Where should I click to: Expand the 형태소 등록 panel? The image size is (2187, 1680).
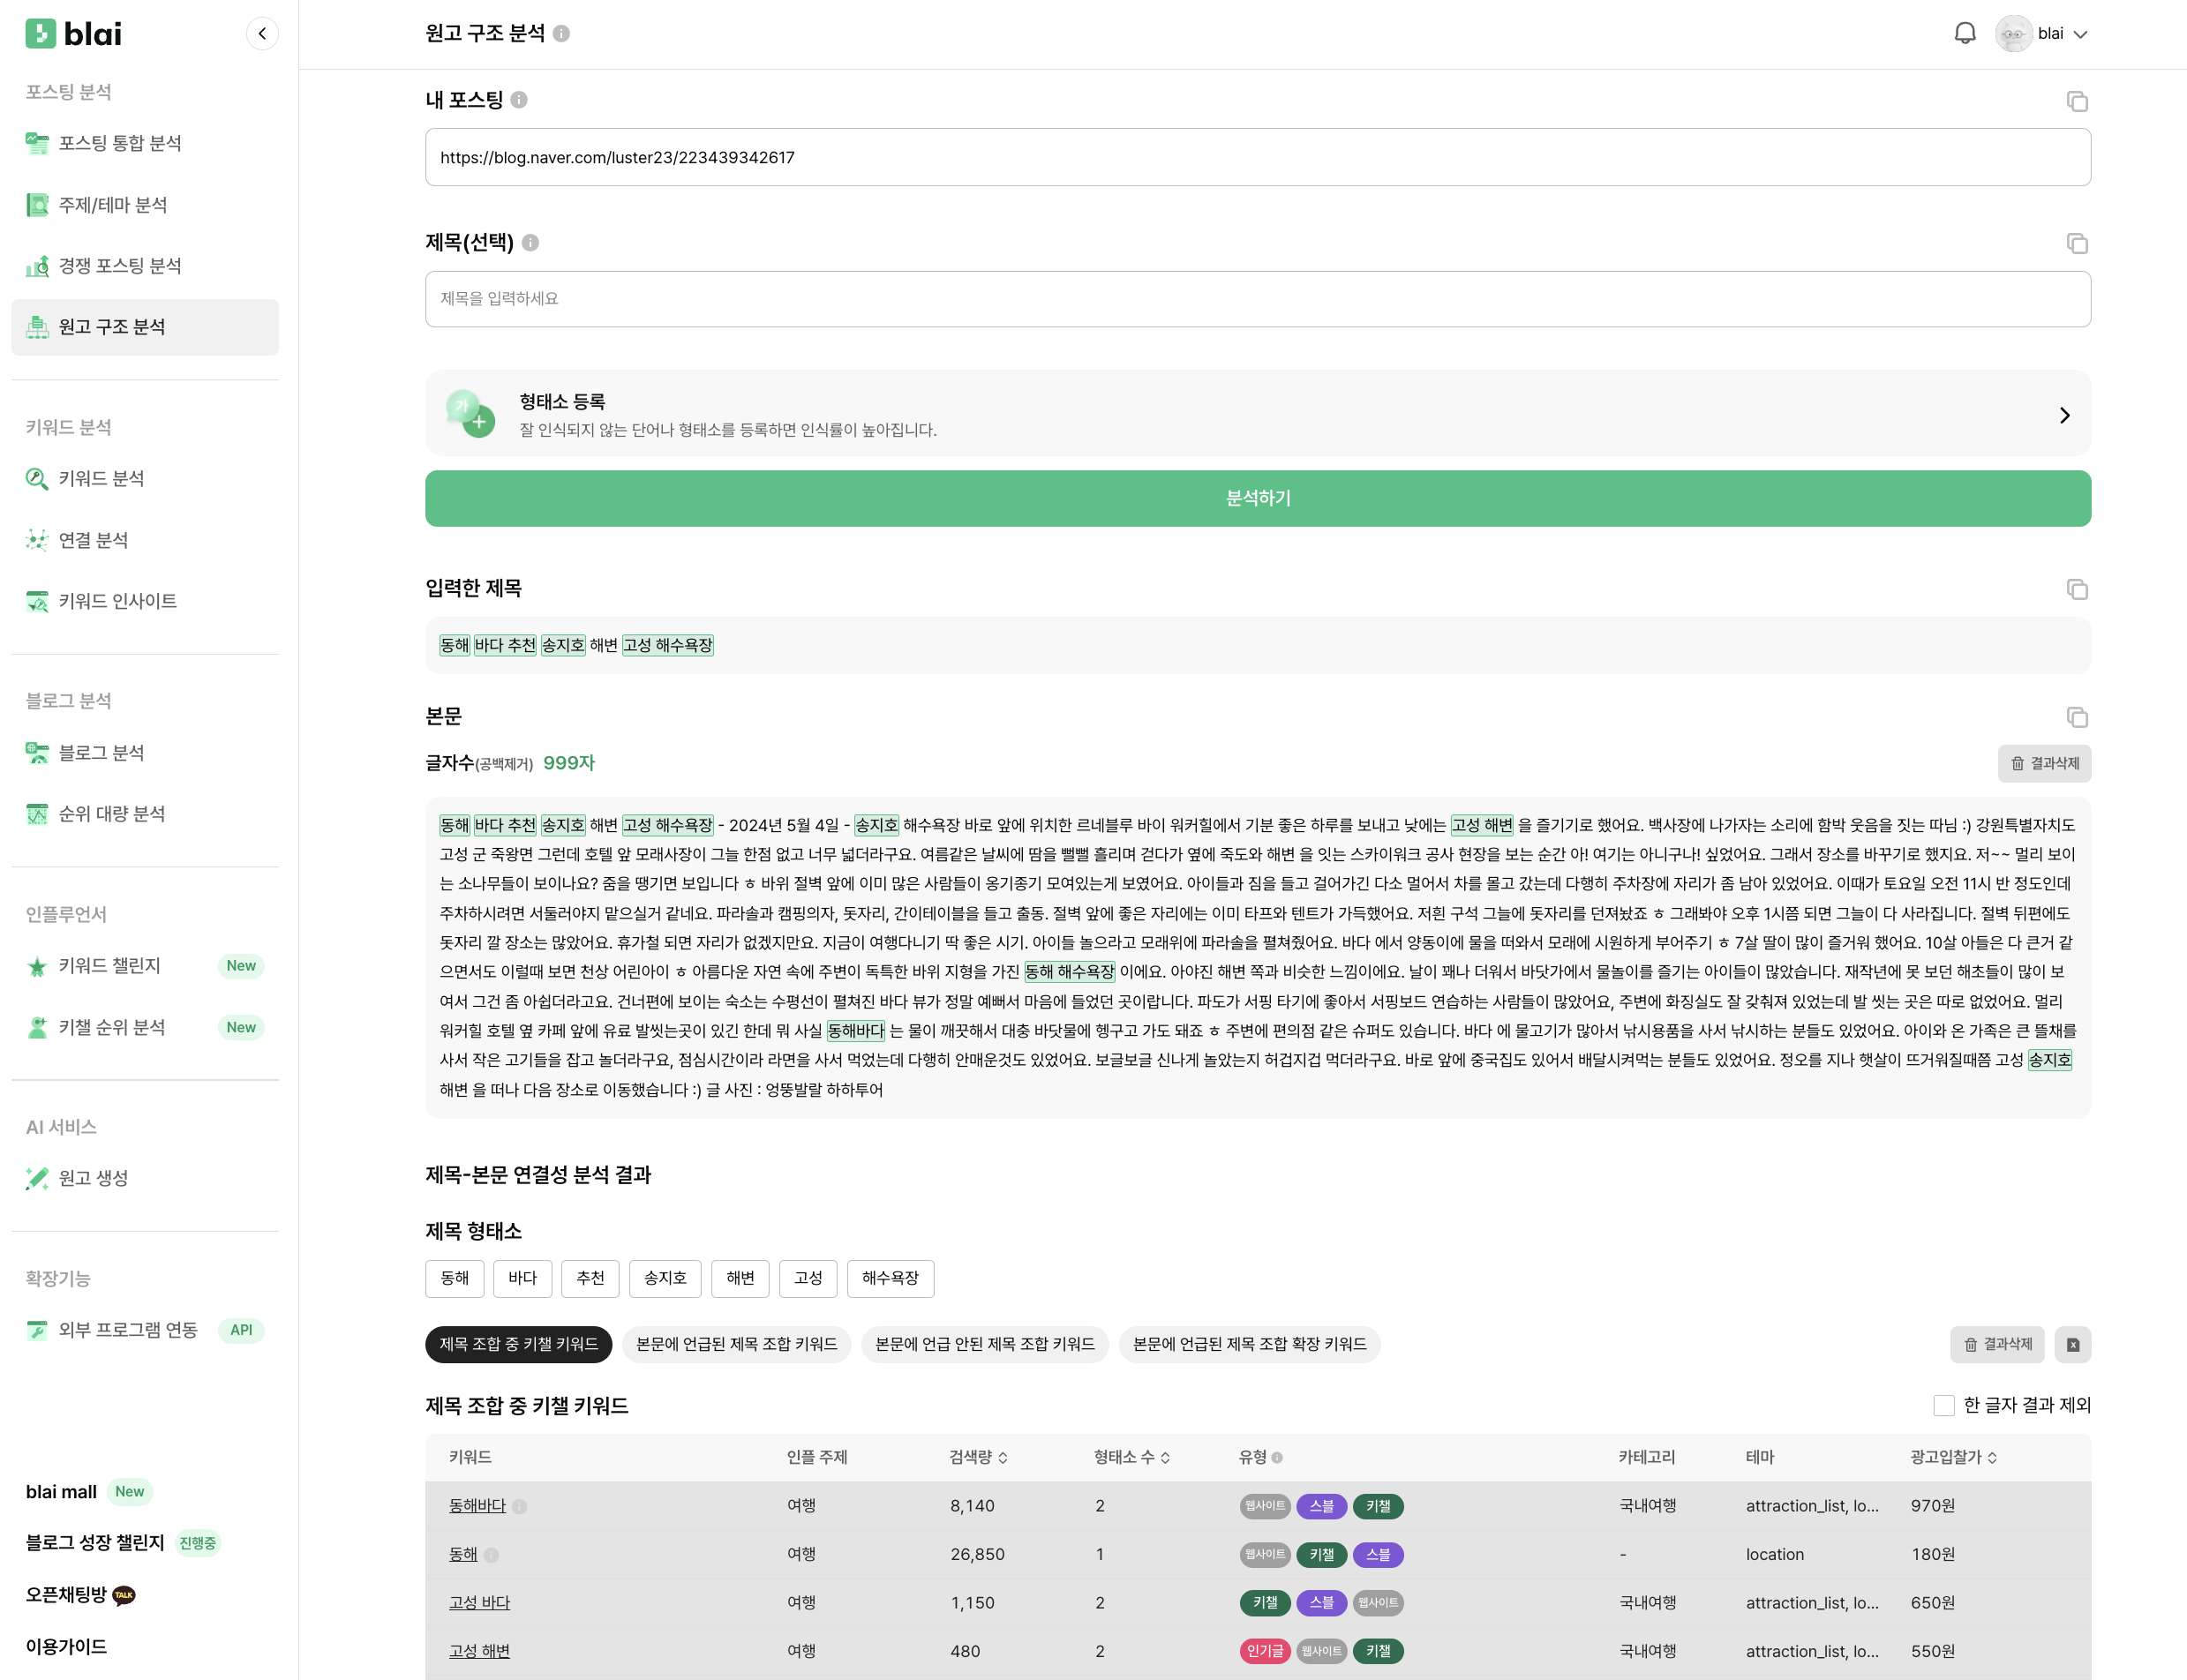(2064, 415)
